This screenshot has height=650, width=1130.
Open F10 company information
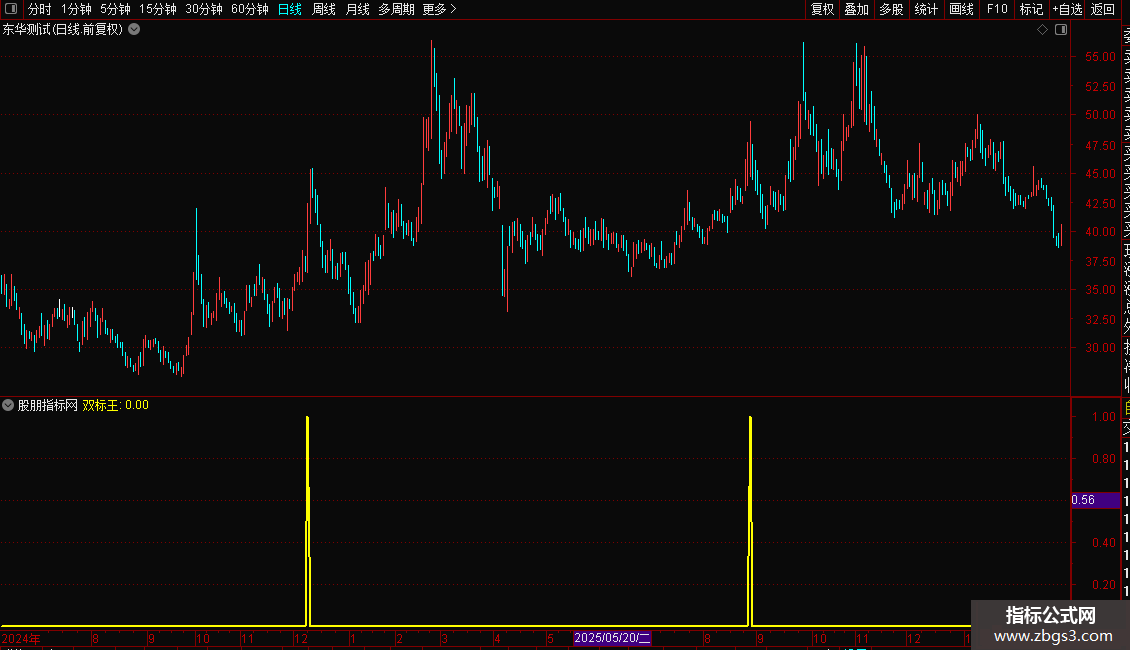(x=997, y=9)
